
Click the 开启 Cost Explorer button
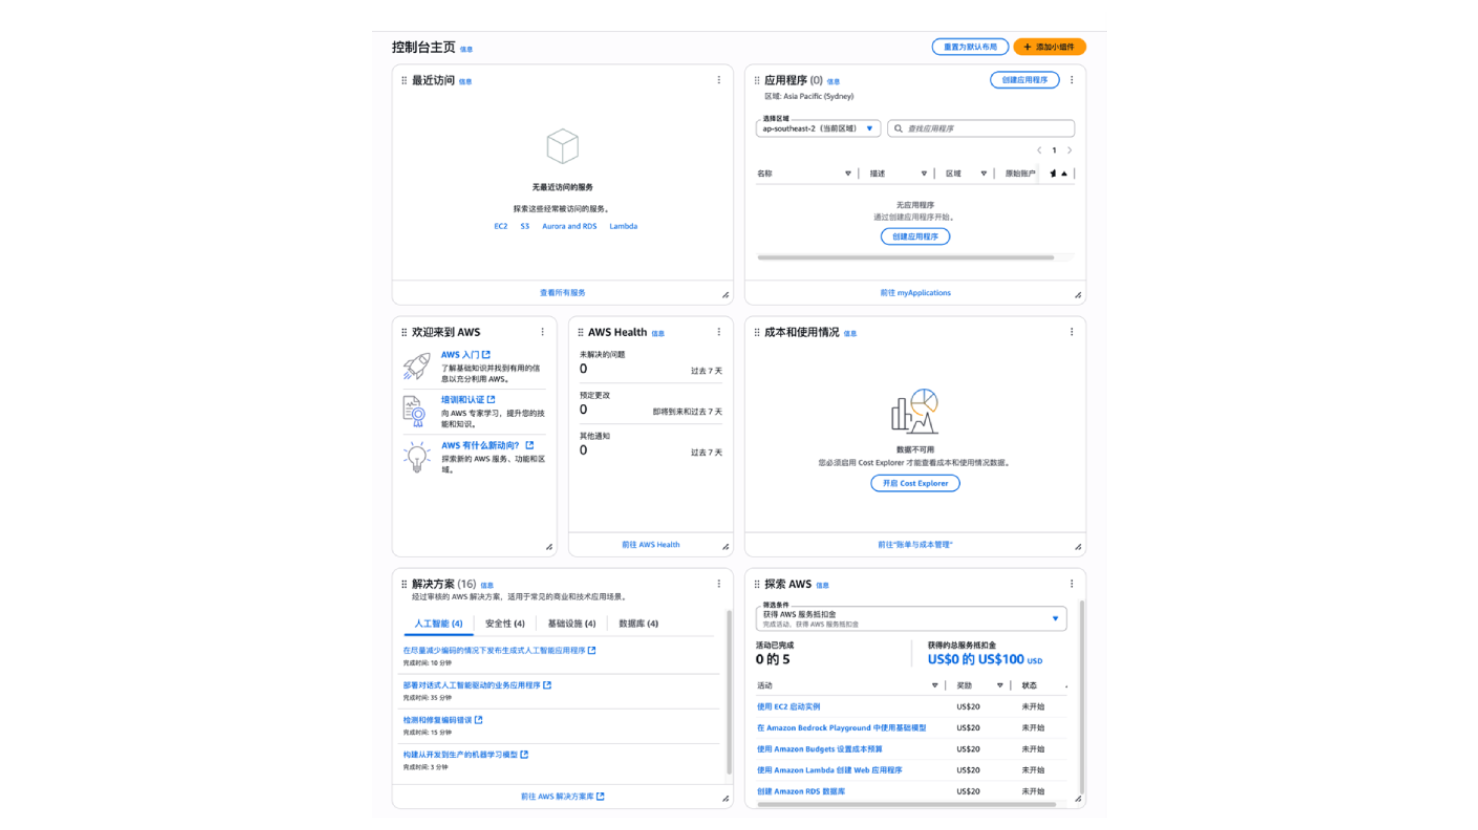(x=915, y=483)
